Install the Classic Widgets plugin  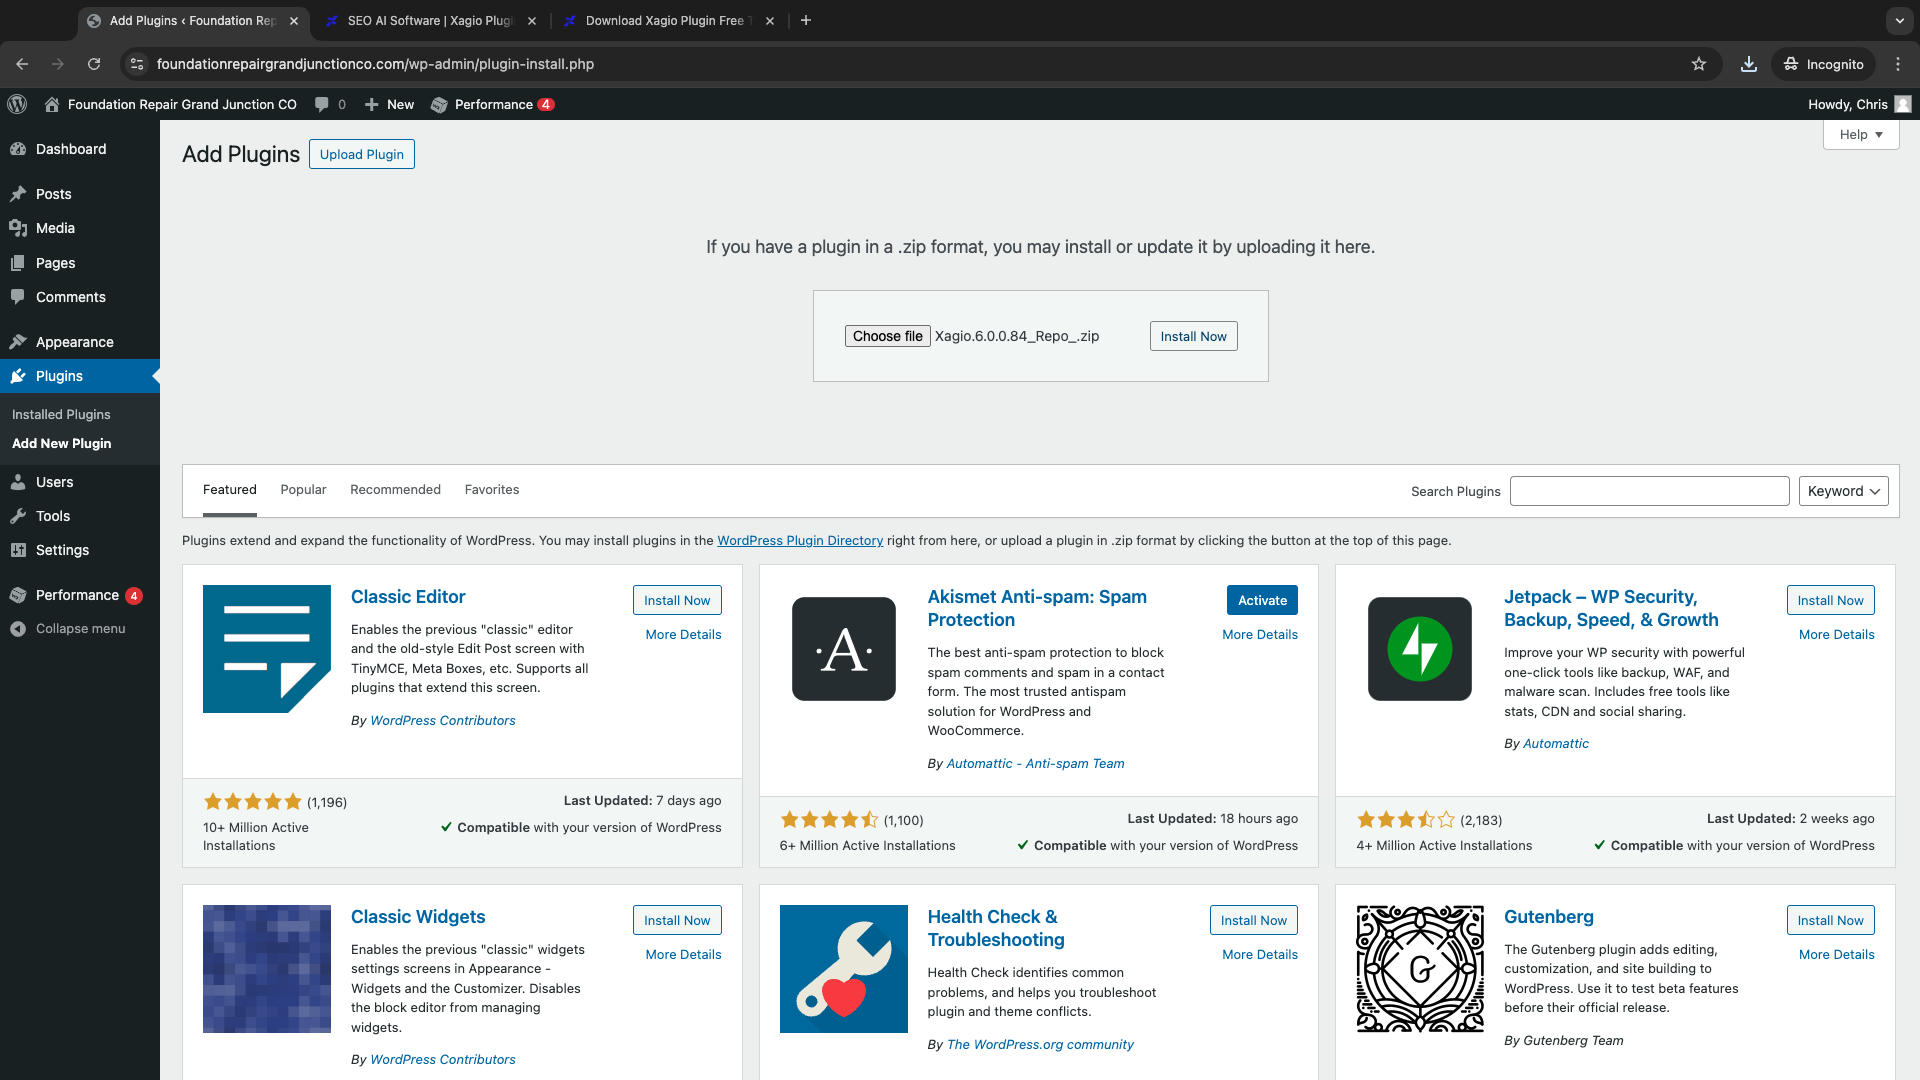pyautogui.click(x=677, y=920)
